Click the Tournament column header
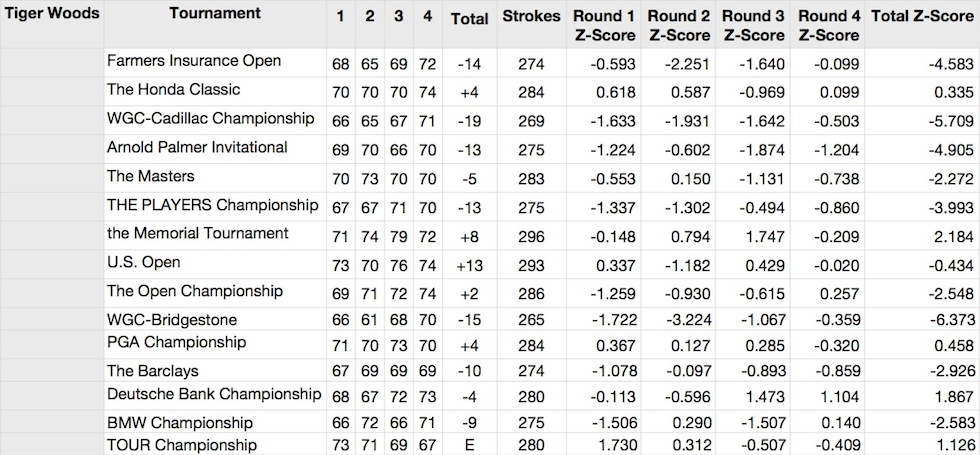Image resolution: width=980 pixels, height=455 pixels. 215,24
